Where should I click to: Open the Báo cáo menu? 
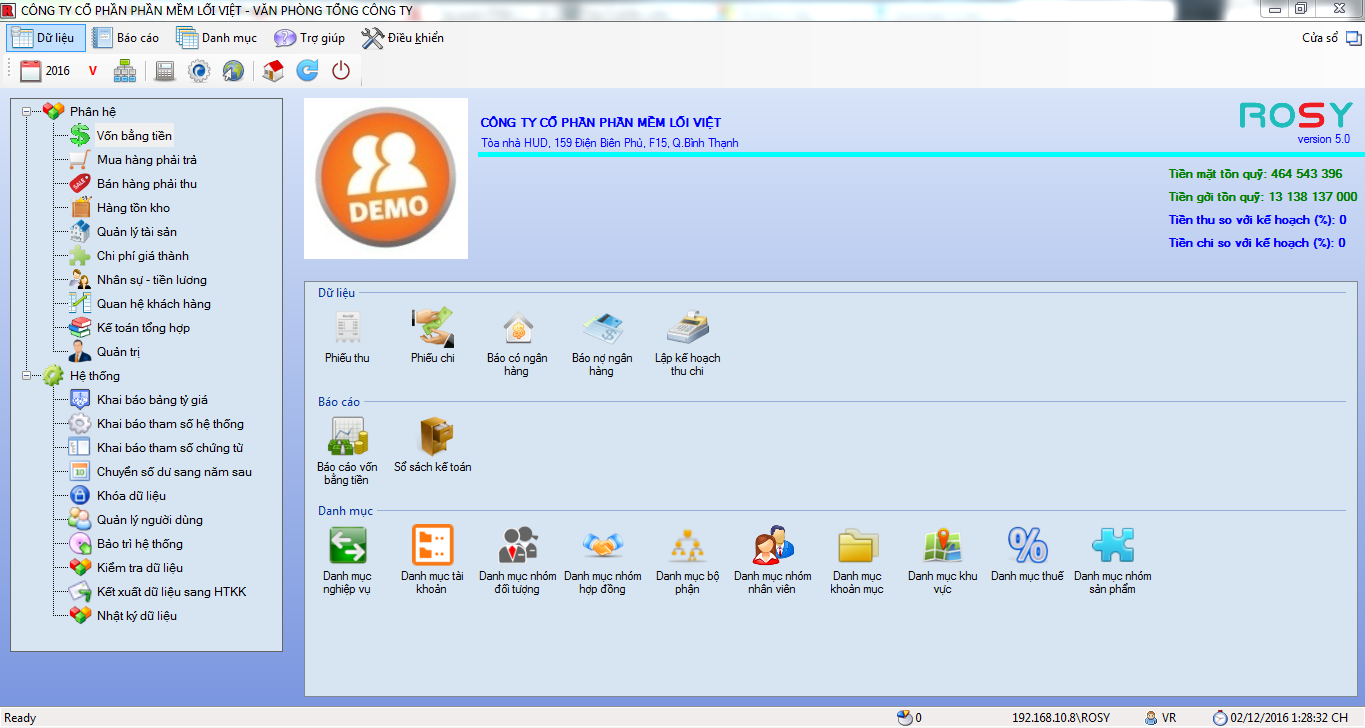(x=126, y=38)
